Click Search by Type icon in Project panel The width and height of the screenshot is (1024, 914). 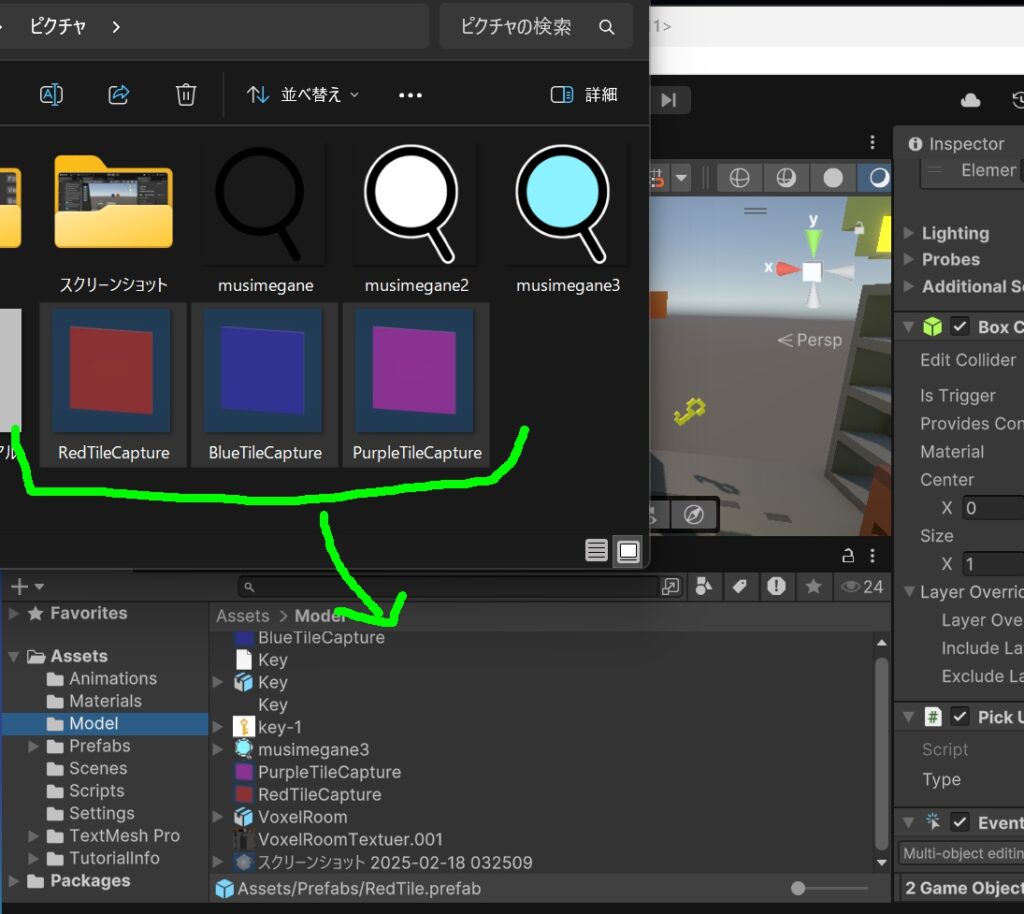(703, 586)
